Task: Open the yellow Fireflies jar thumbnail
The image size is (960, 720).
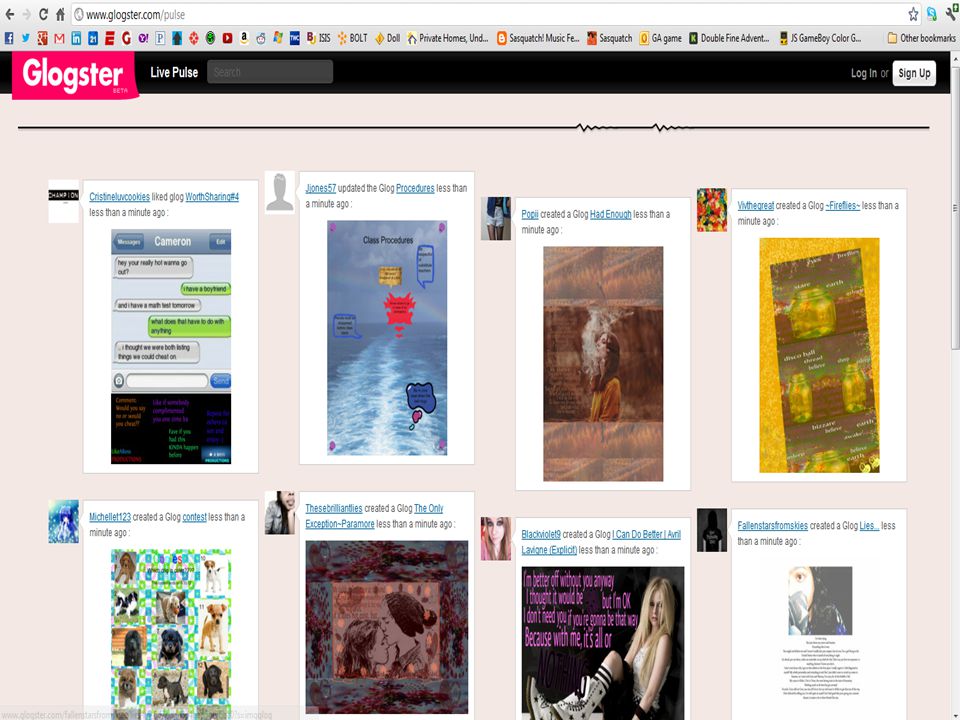Action: (819, 355)
